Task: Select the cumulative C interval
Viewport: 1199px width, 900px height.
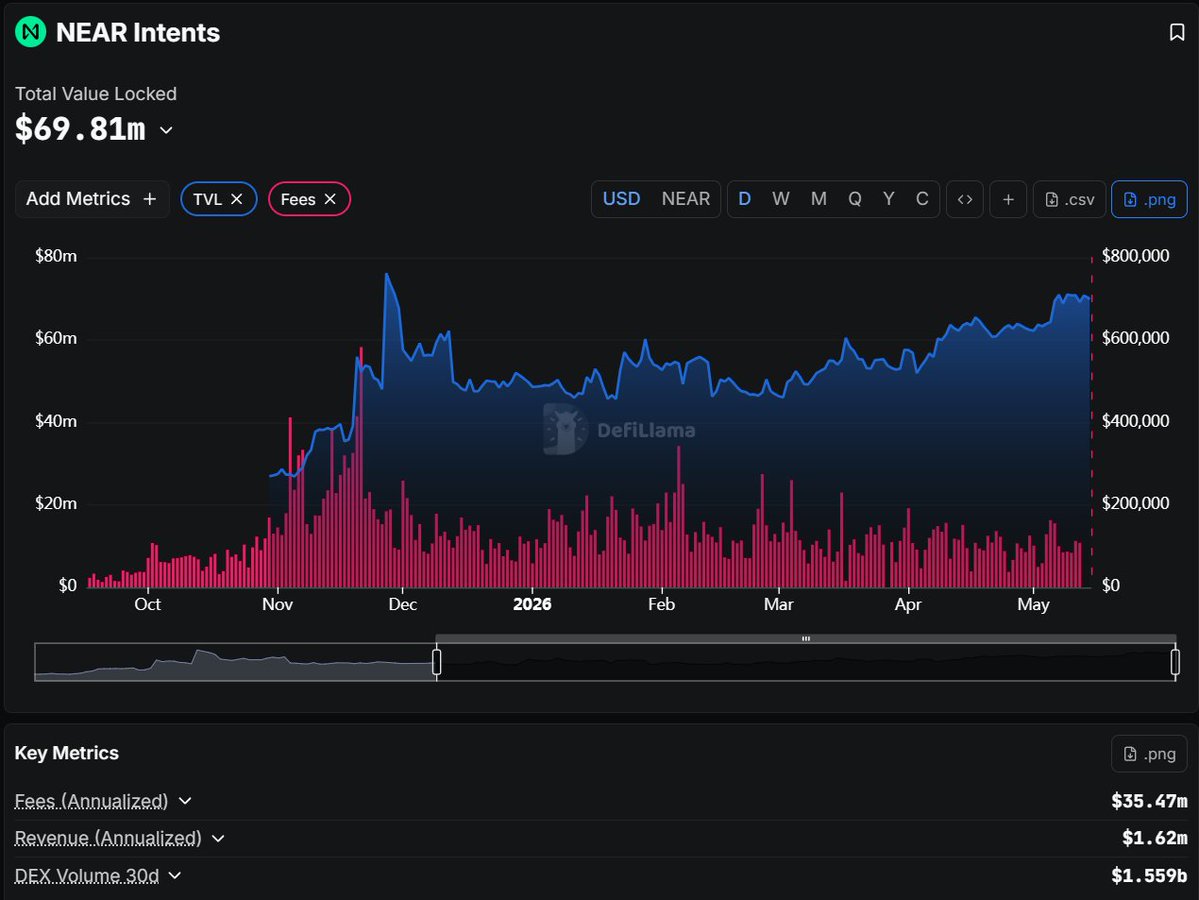Action: pos(922,199)
